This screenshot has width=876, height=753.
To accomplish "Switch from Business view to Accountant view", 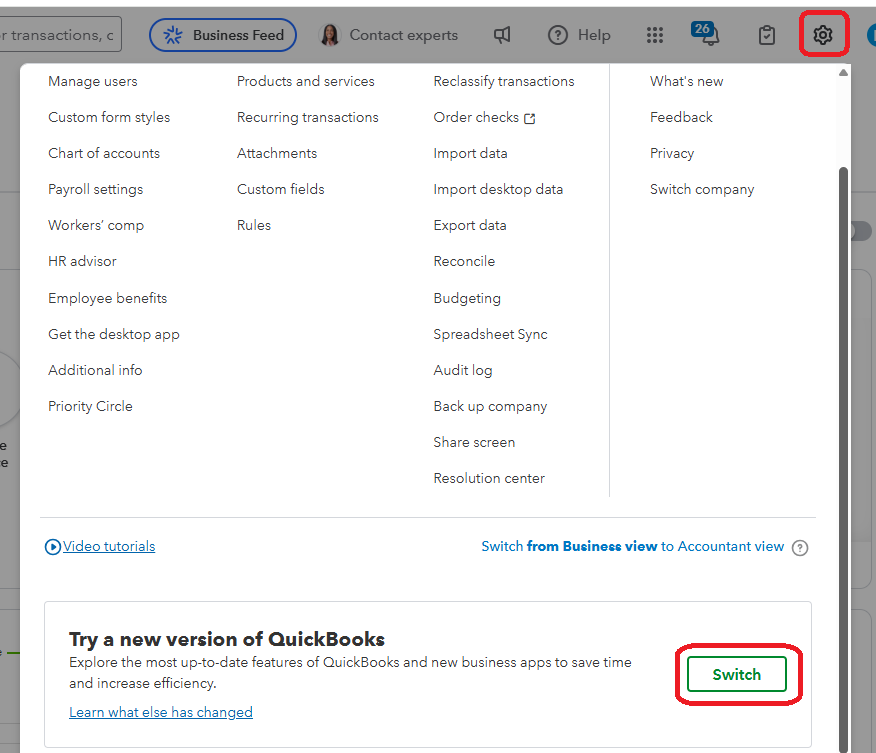I will (632, 546).
